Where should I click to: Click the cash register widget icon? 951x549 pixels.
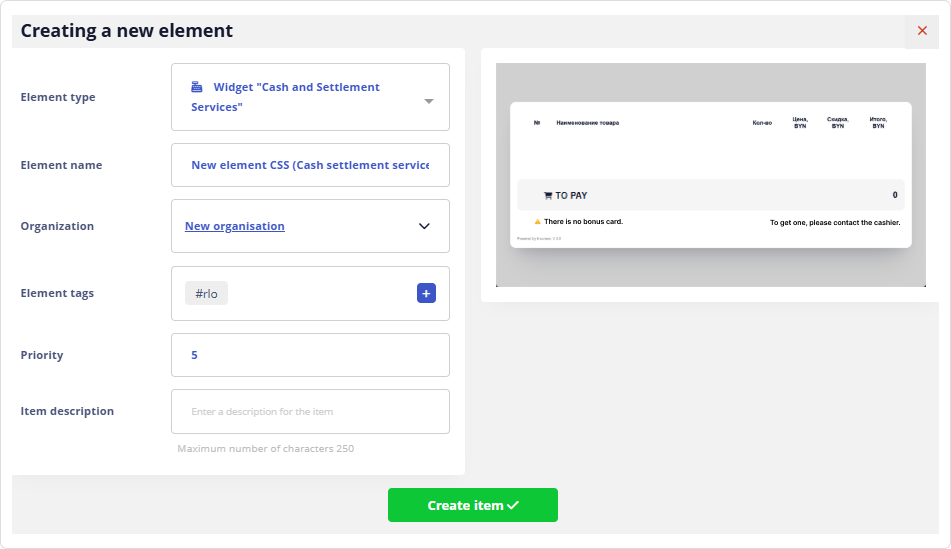[197, 87]
